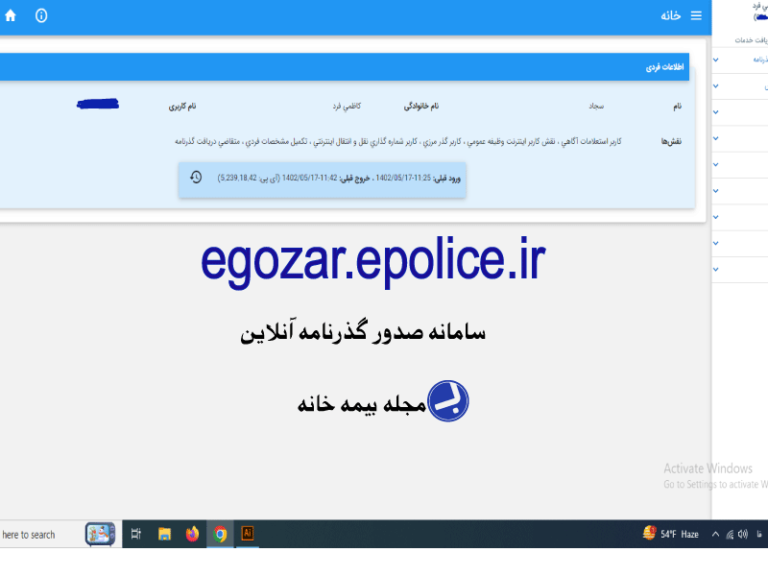Expand the گذرنامه sidebar section chevron
Screen dimensions: 768x576
[716, 60]
